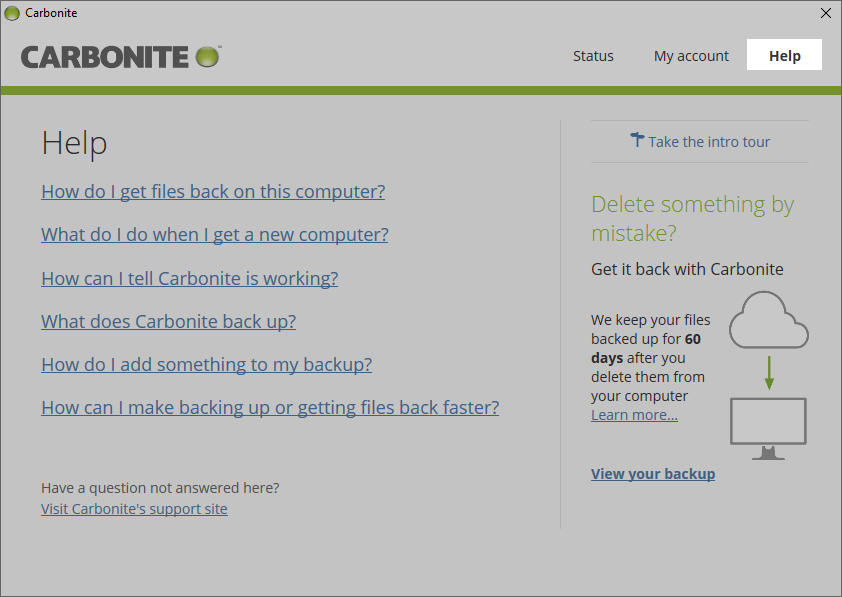Screen dimensions: 842x597
Task: Close the Carbonite window
Action: [825, 13]
